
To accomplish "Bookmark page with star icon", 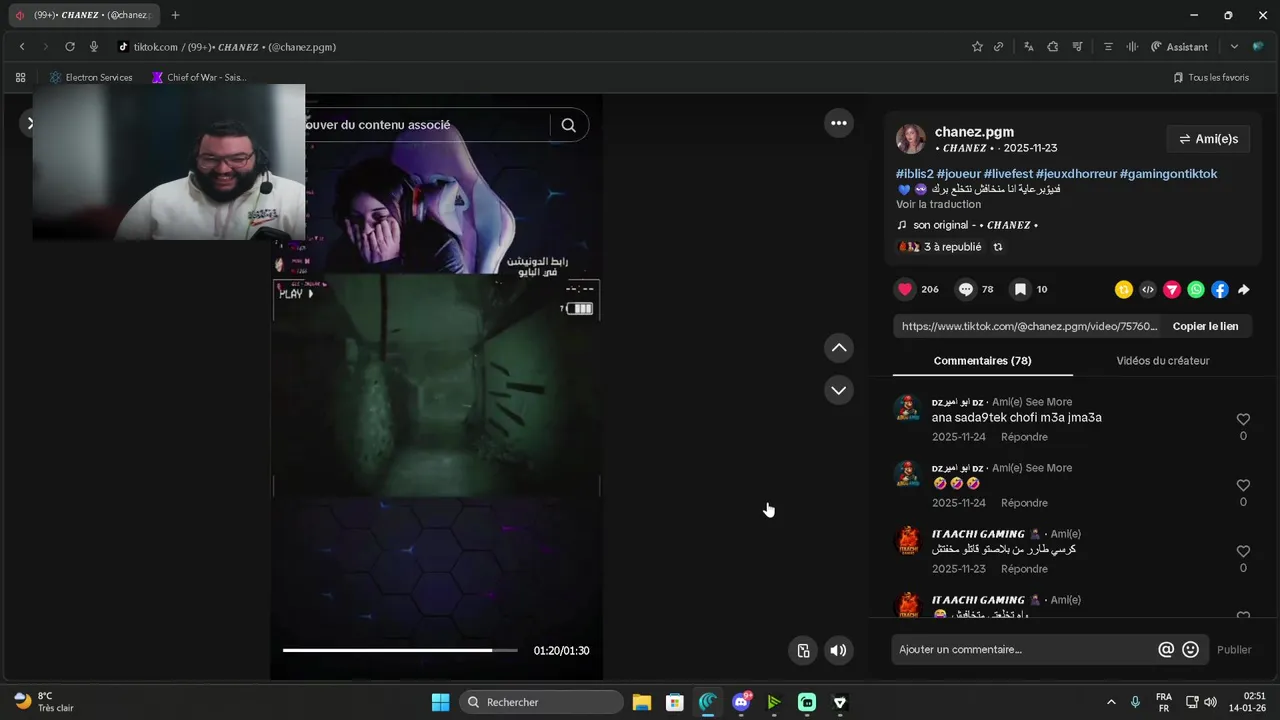I will [977, 47].
